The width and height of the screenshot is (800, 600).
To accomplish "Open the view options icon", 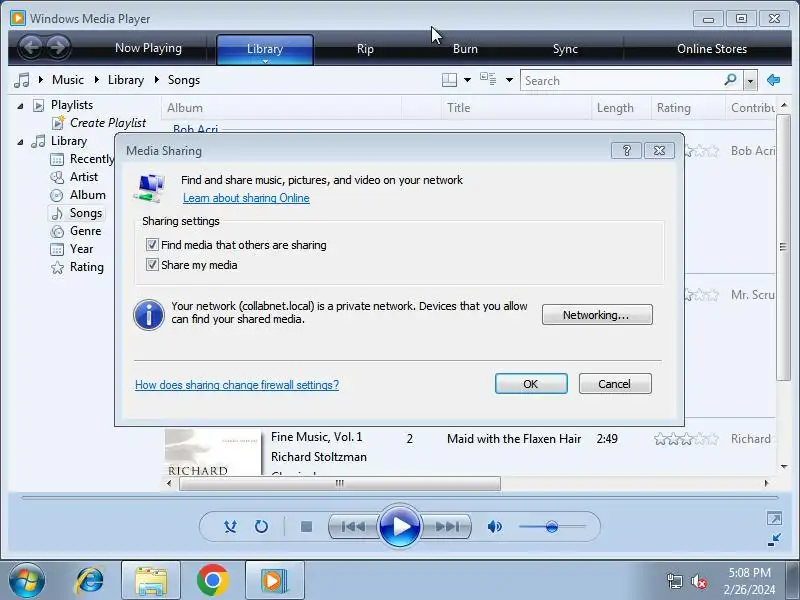I will [x=488, y=79].
